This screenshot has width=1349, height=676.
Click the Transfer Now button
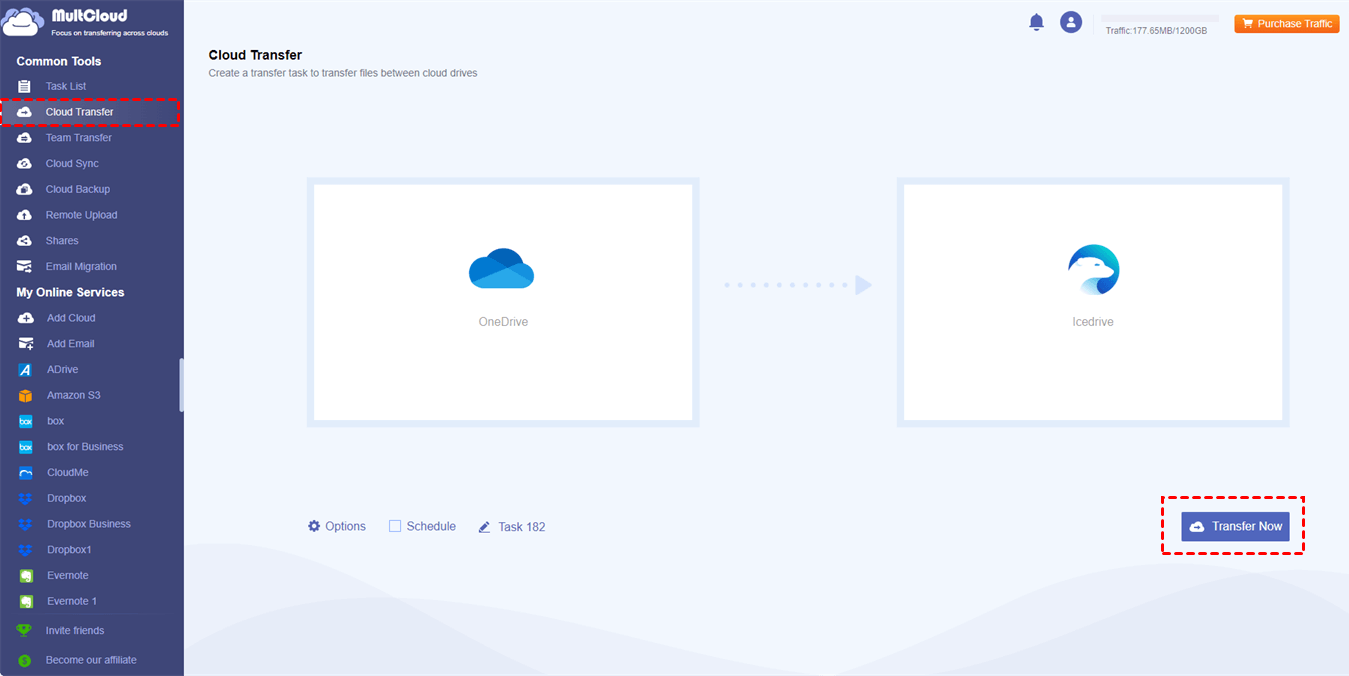[x=1235, y=526]
